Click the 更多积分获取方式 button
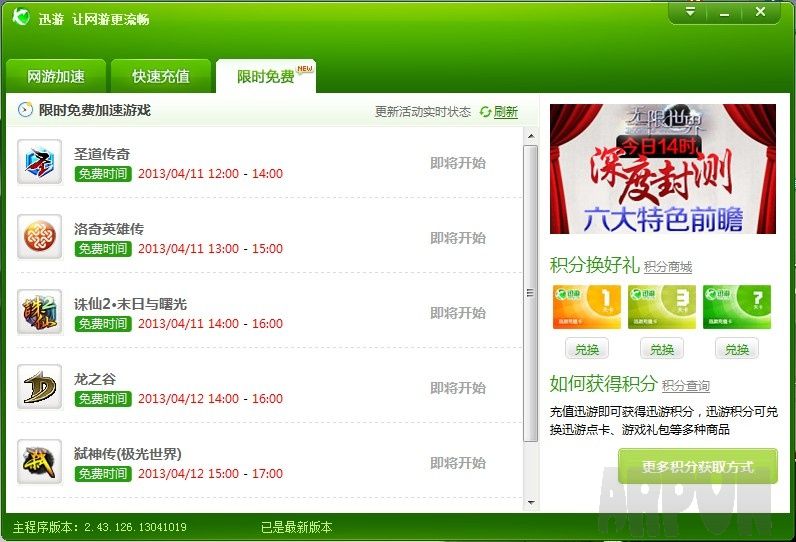The width and height of the screenshot is (796, 542). (x=698, y=466)
